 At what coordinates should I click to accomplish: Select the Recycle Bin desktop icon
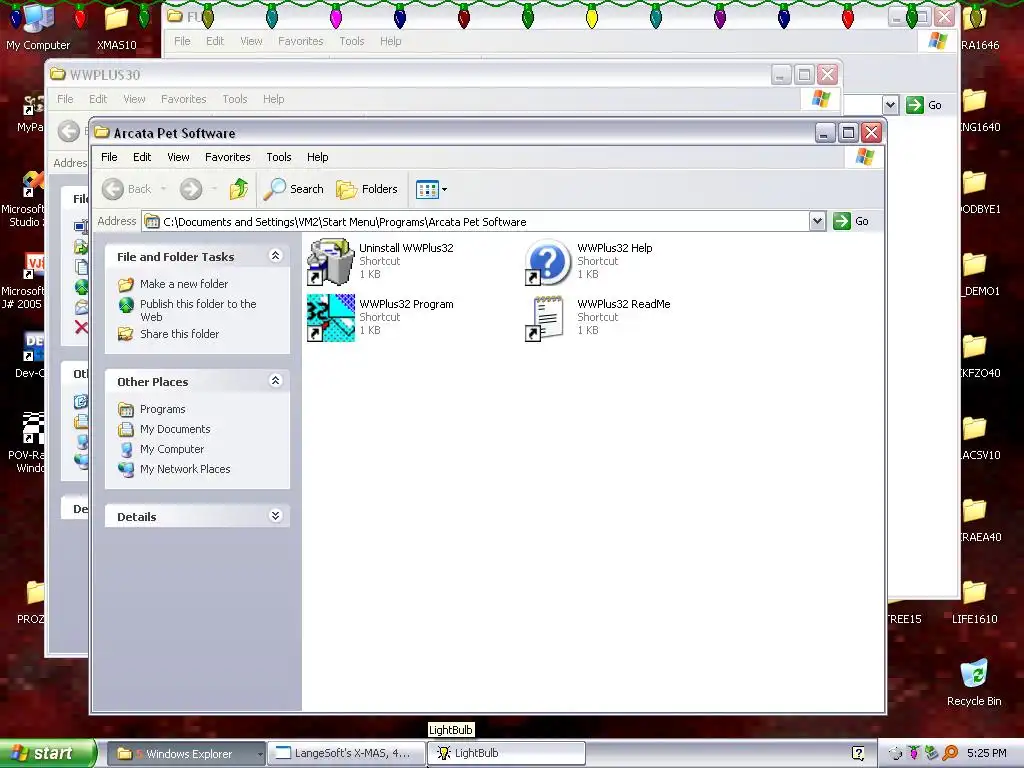point(974,682)
